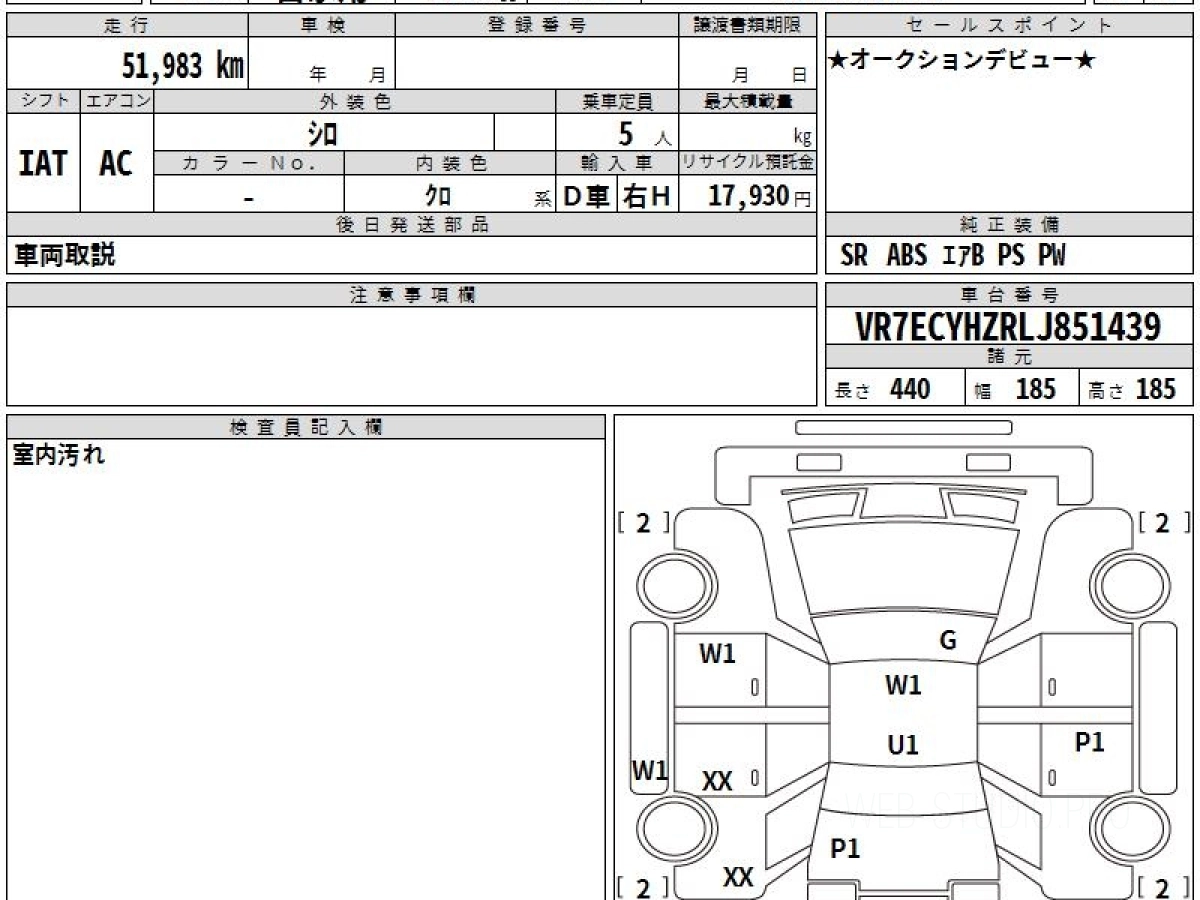Click the 登録番号 header cell
Image resolution: width=1200 pixels, height=900 pixels.
[x=536, y=27]
